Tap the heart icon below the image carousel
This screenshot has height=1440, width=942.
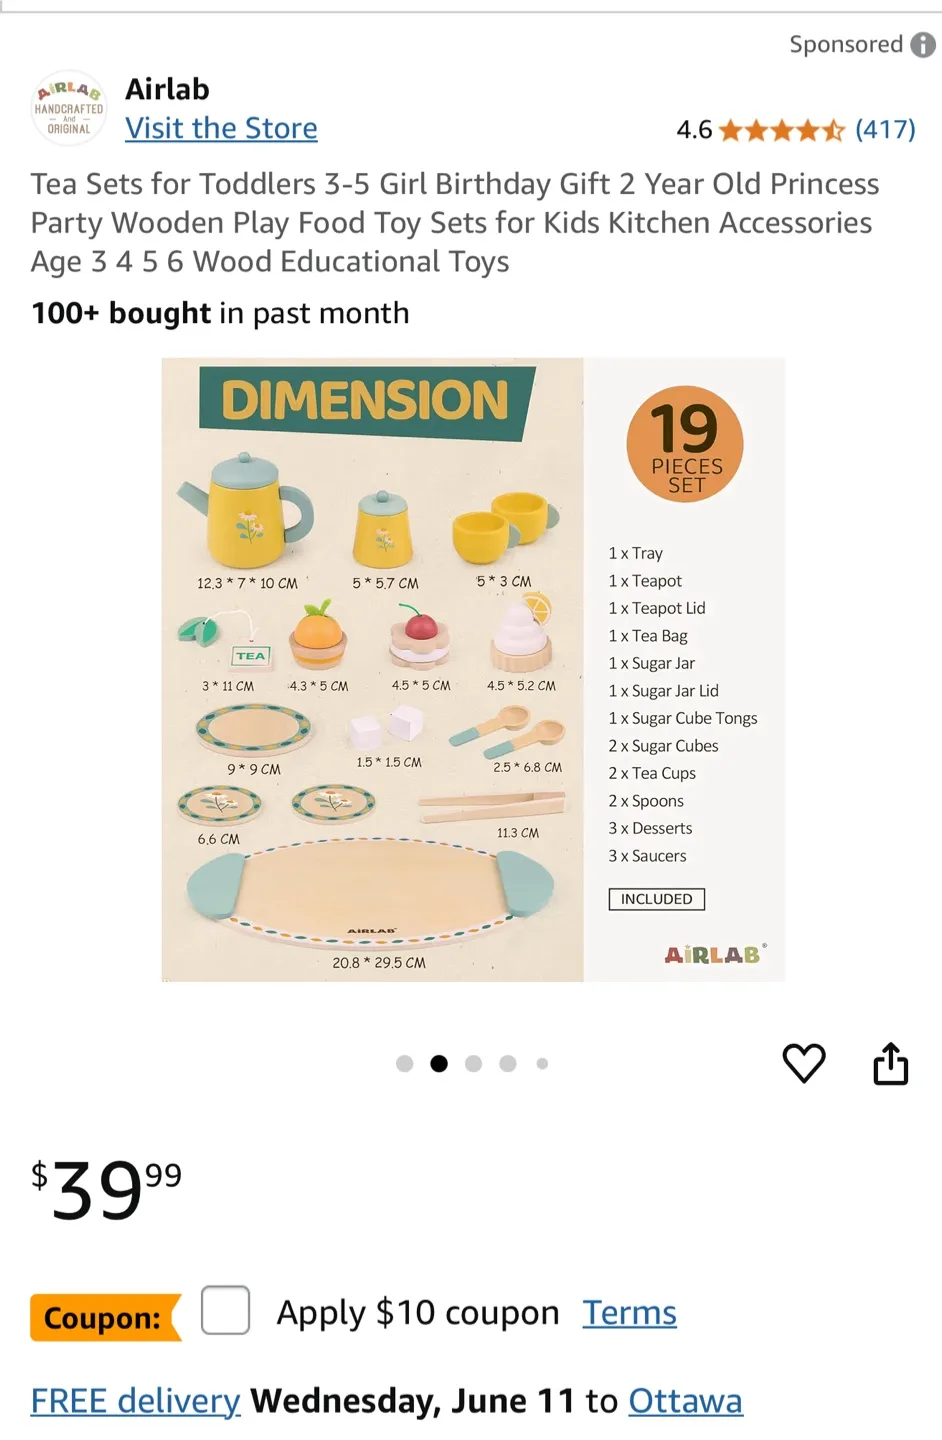[x=804, y=1063]
